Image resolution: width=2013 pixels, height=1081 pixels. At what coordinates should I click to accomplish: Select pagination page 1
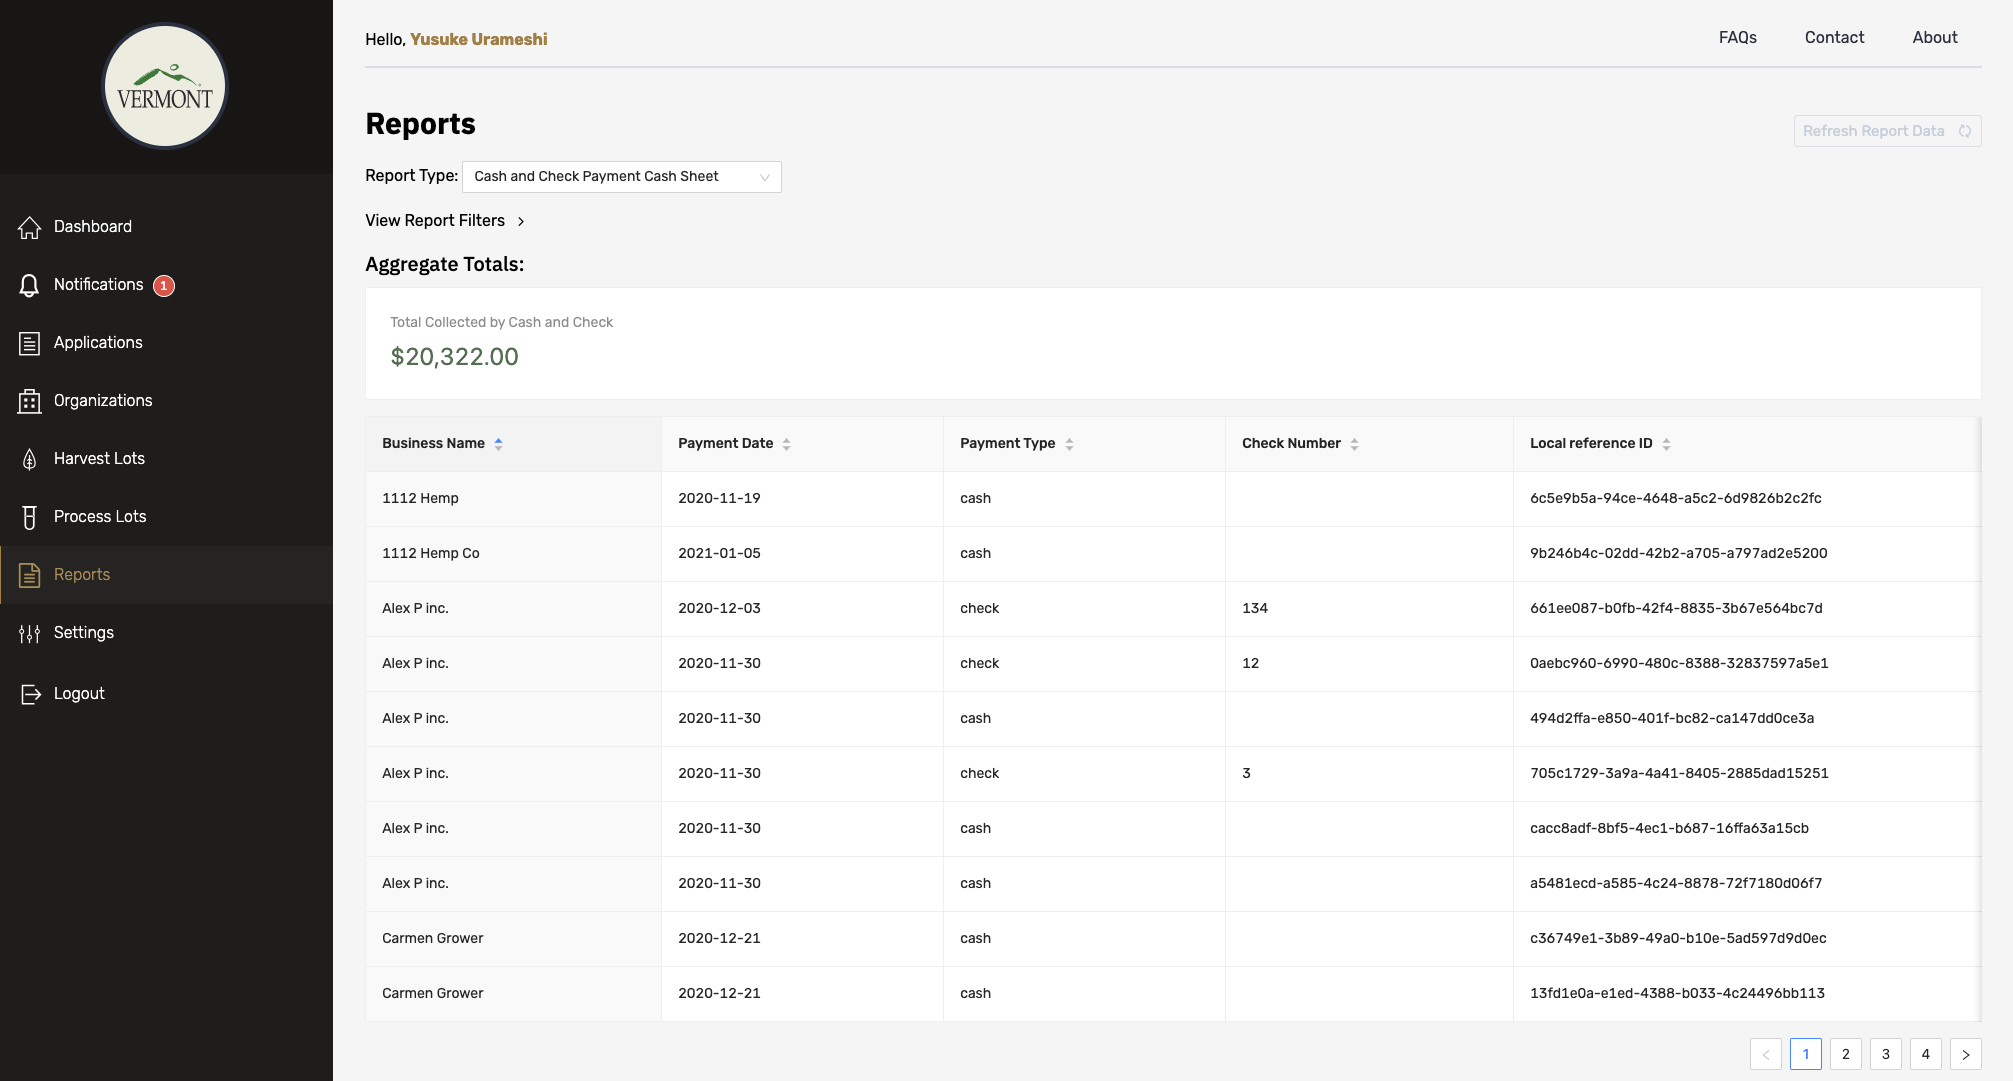(x=1805, y=1054)
